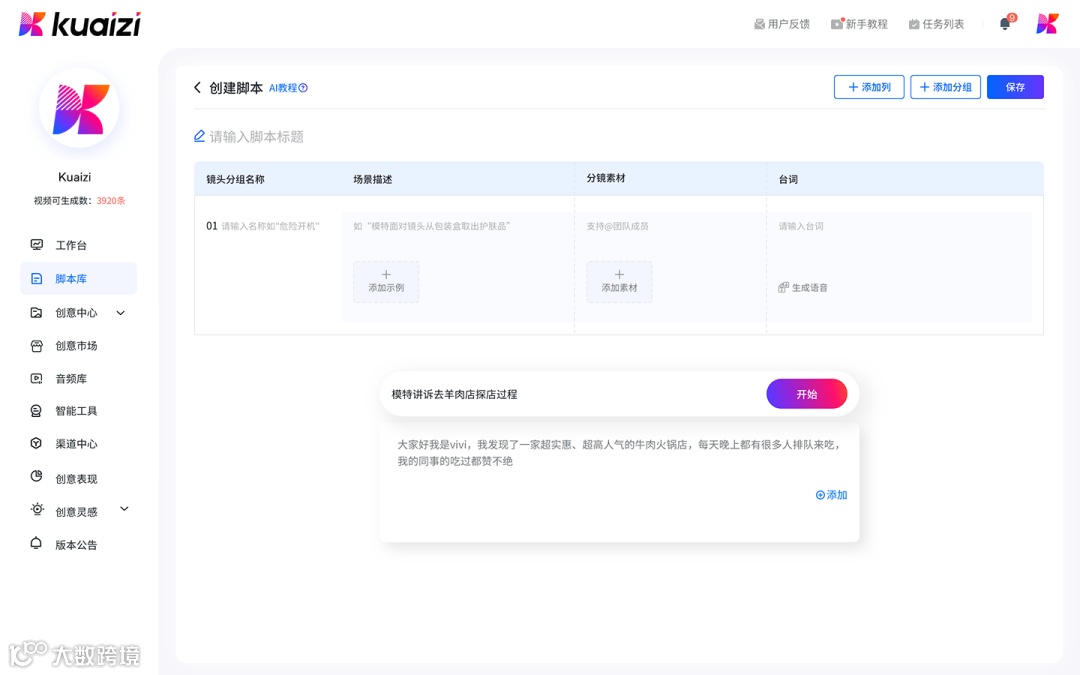Open the 工作台 workspace from sidebar
This screenshot has width=1080, height=675.
[72, 244]
